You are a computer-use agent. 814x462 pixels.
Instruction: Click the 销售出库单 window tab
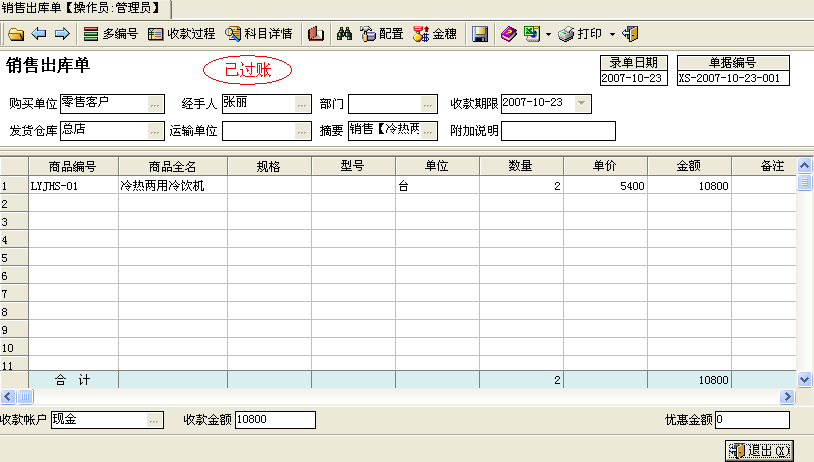pos(85,8)
